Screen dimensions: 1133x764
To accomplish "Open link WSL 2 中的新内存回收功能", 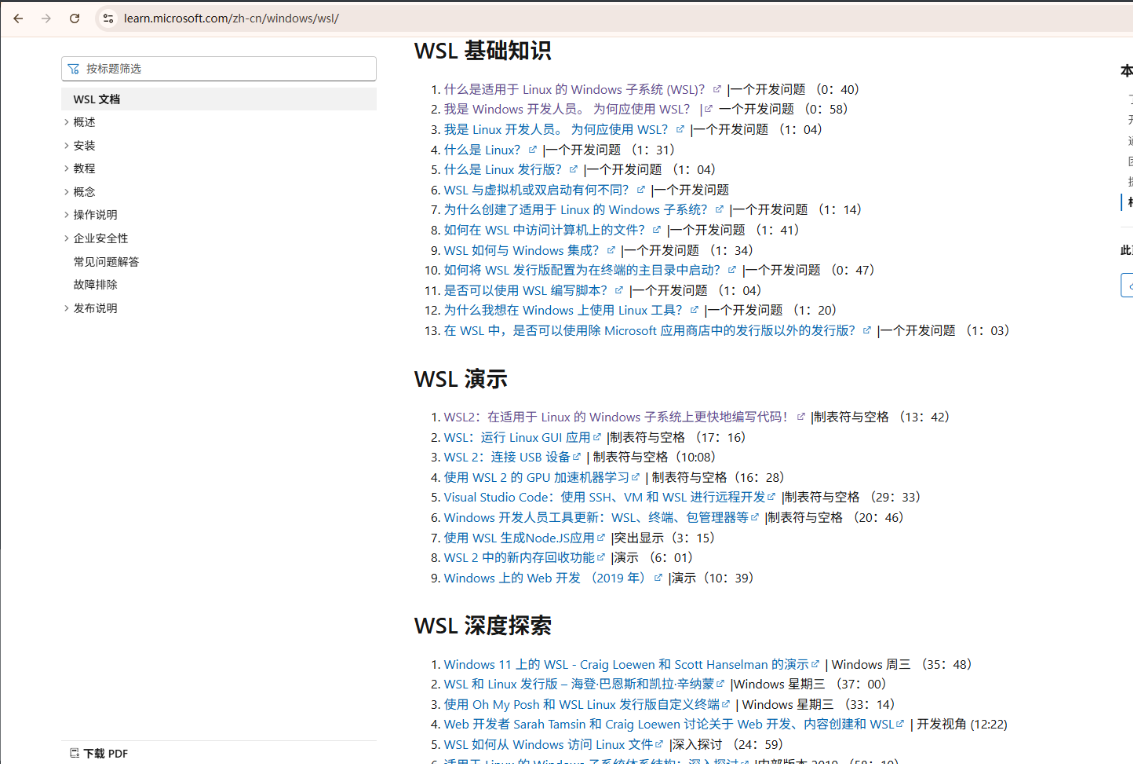I will (519, 558).
